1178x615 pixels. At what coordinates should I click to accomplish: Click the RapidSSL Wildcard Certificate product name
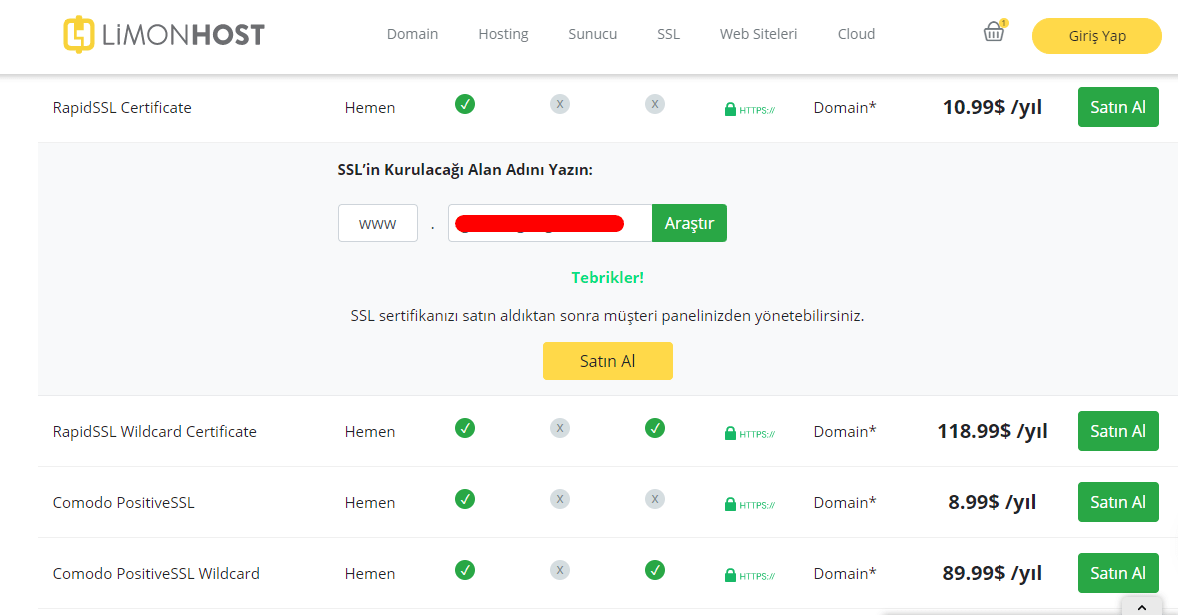click(155, 432)
